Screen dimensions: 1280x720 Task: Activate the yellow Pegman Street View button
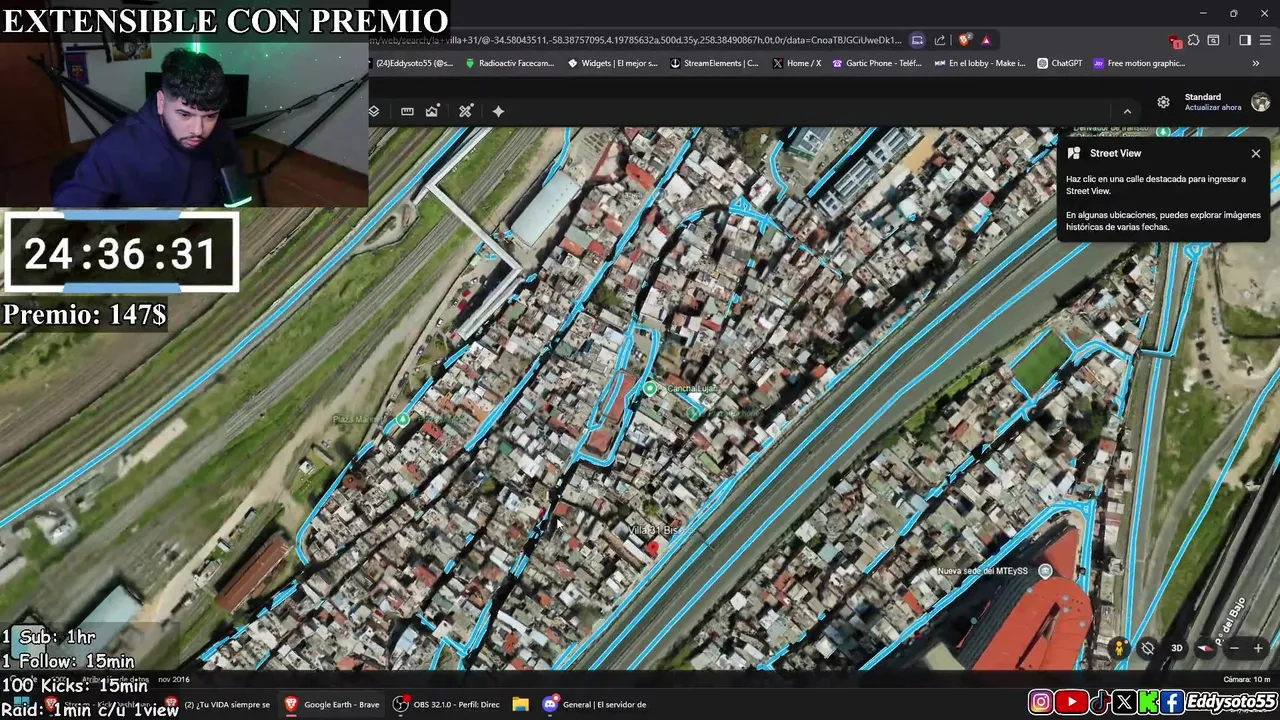coord(1119,648)
